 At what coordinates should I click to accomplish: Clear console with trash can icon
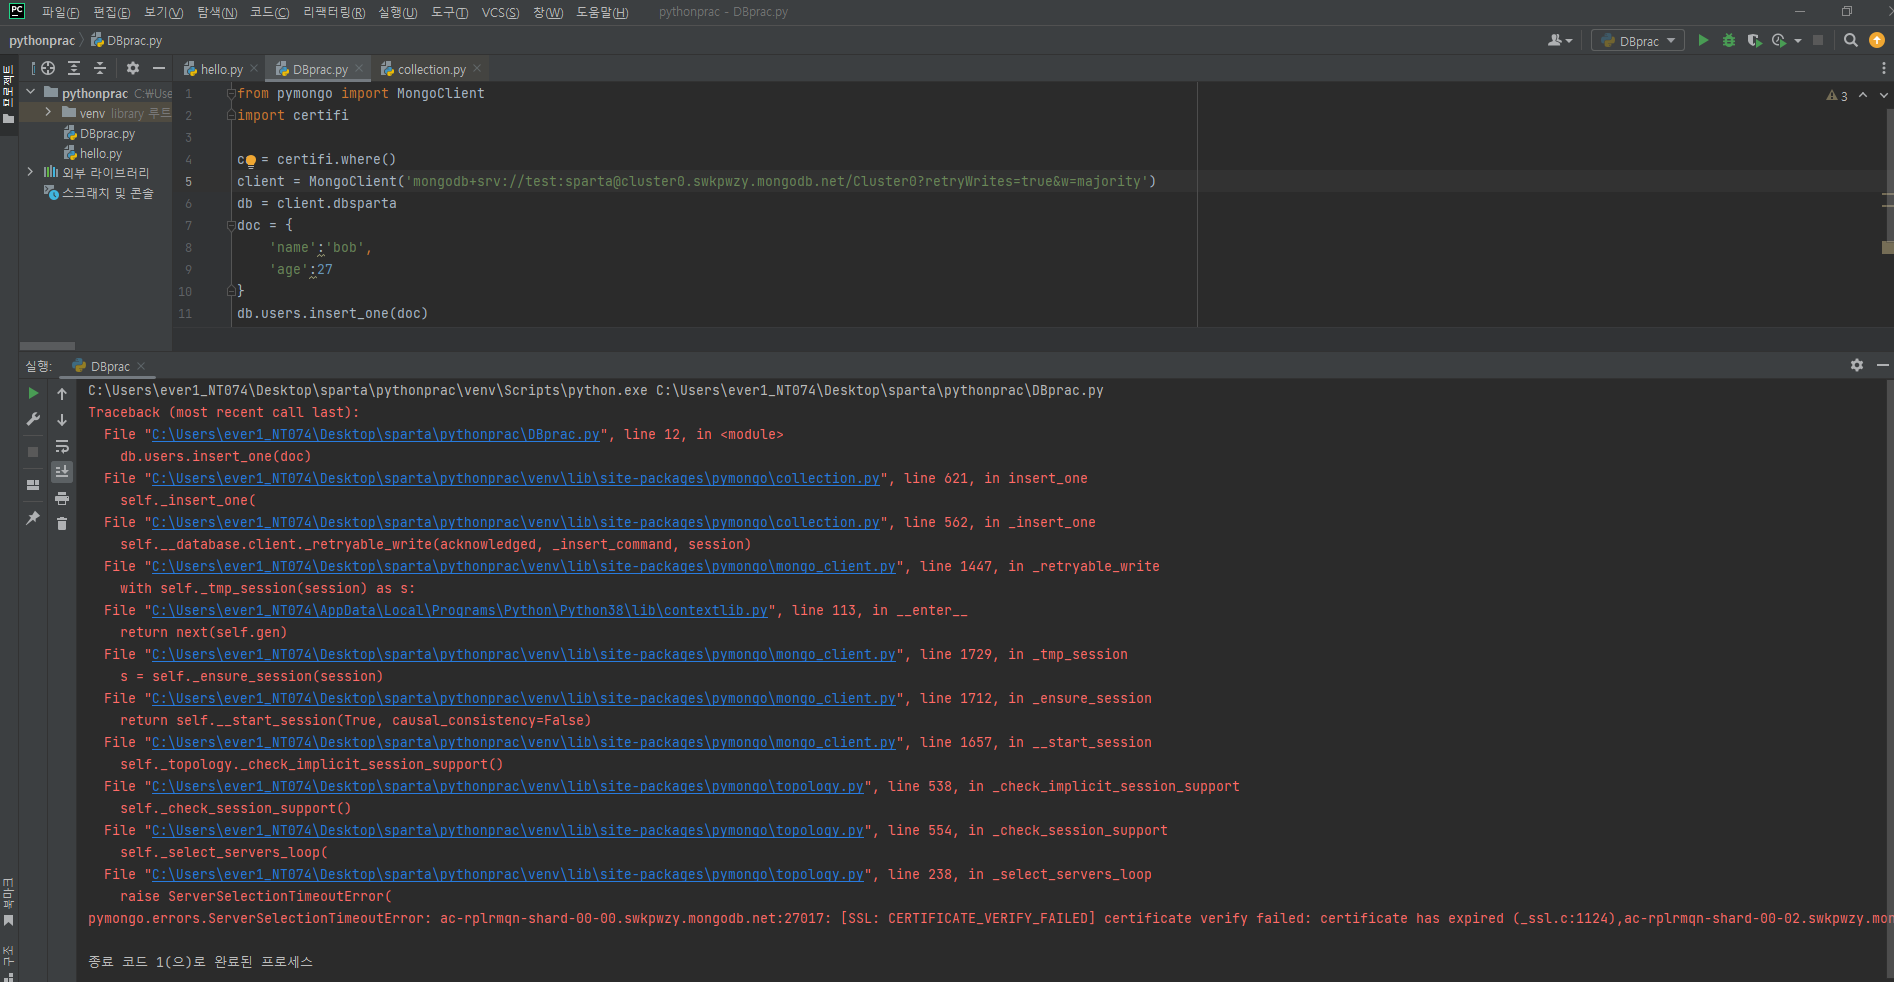[62, 524]
